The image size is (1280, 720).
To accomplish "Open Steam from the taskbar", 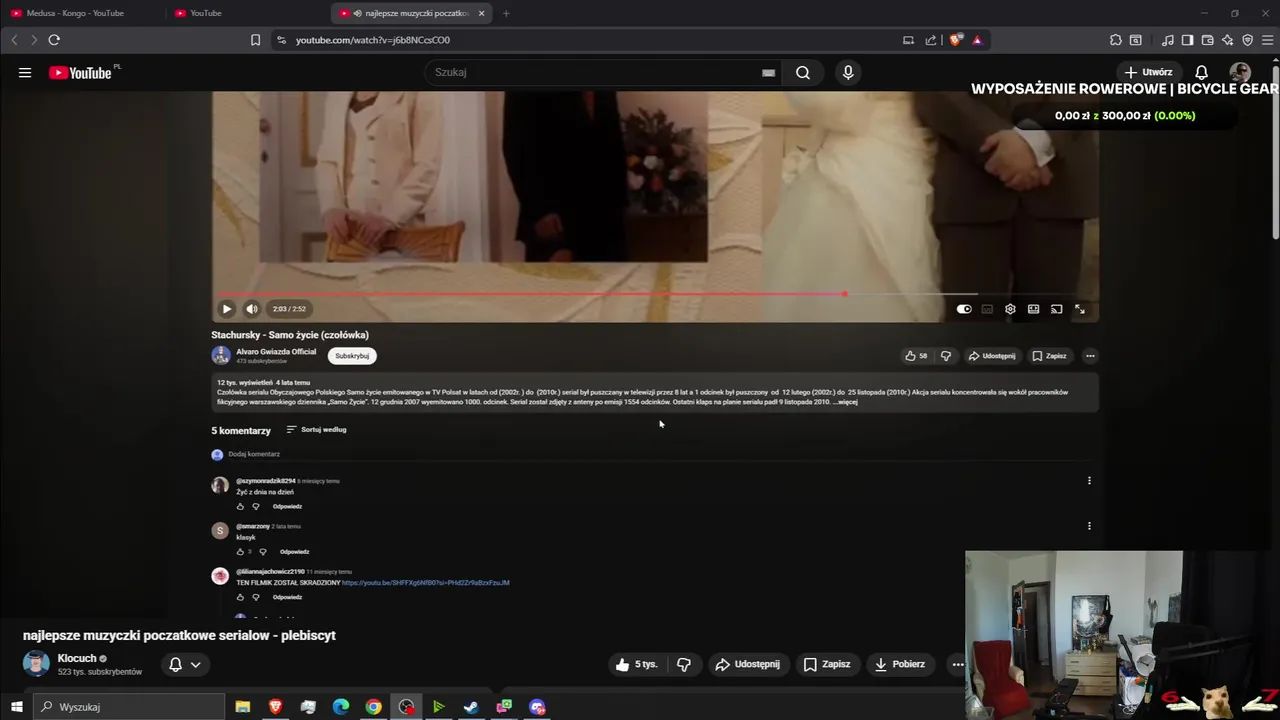I will tap(471, 707).
